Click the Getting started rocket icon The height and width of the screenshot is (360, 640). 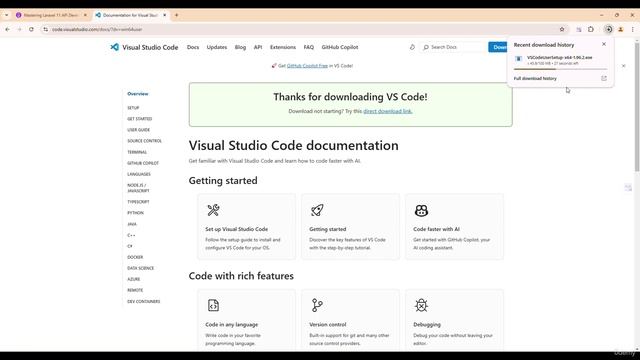tap(317, 210)
